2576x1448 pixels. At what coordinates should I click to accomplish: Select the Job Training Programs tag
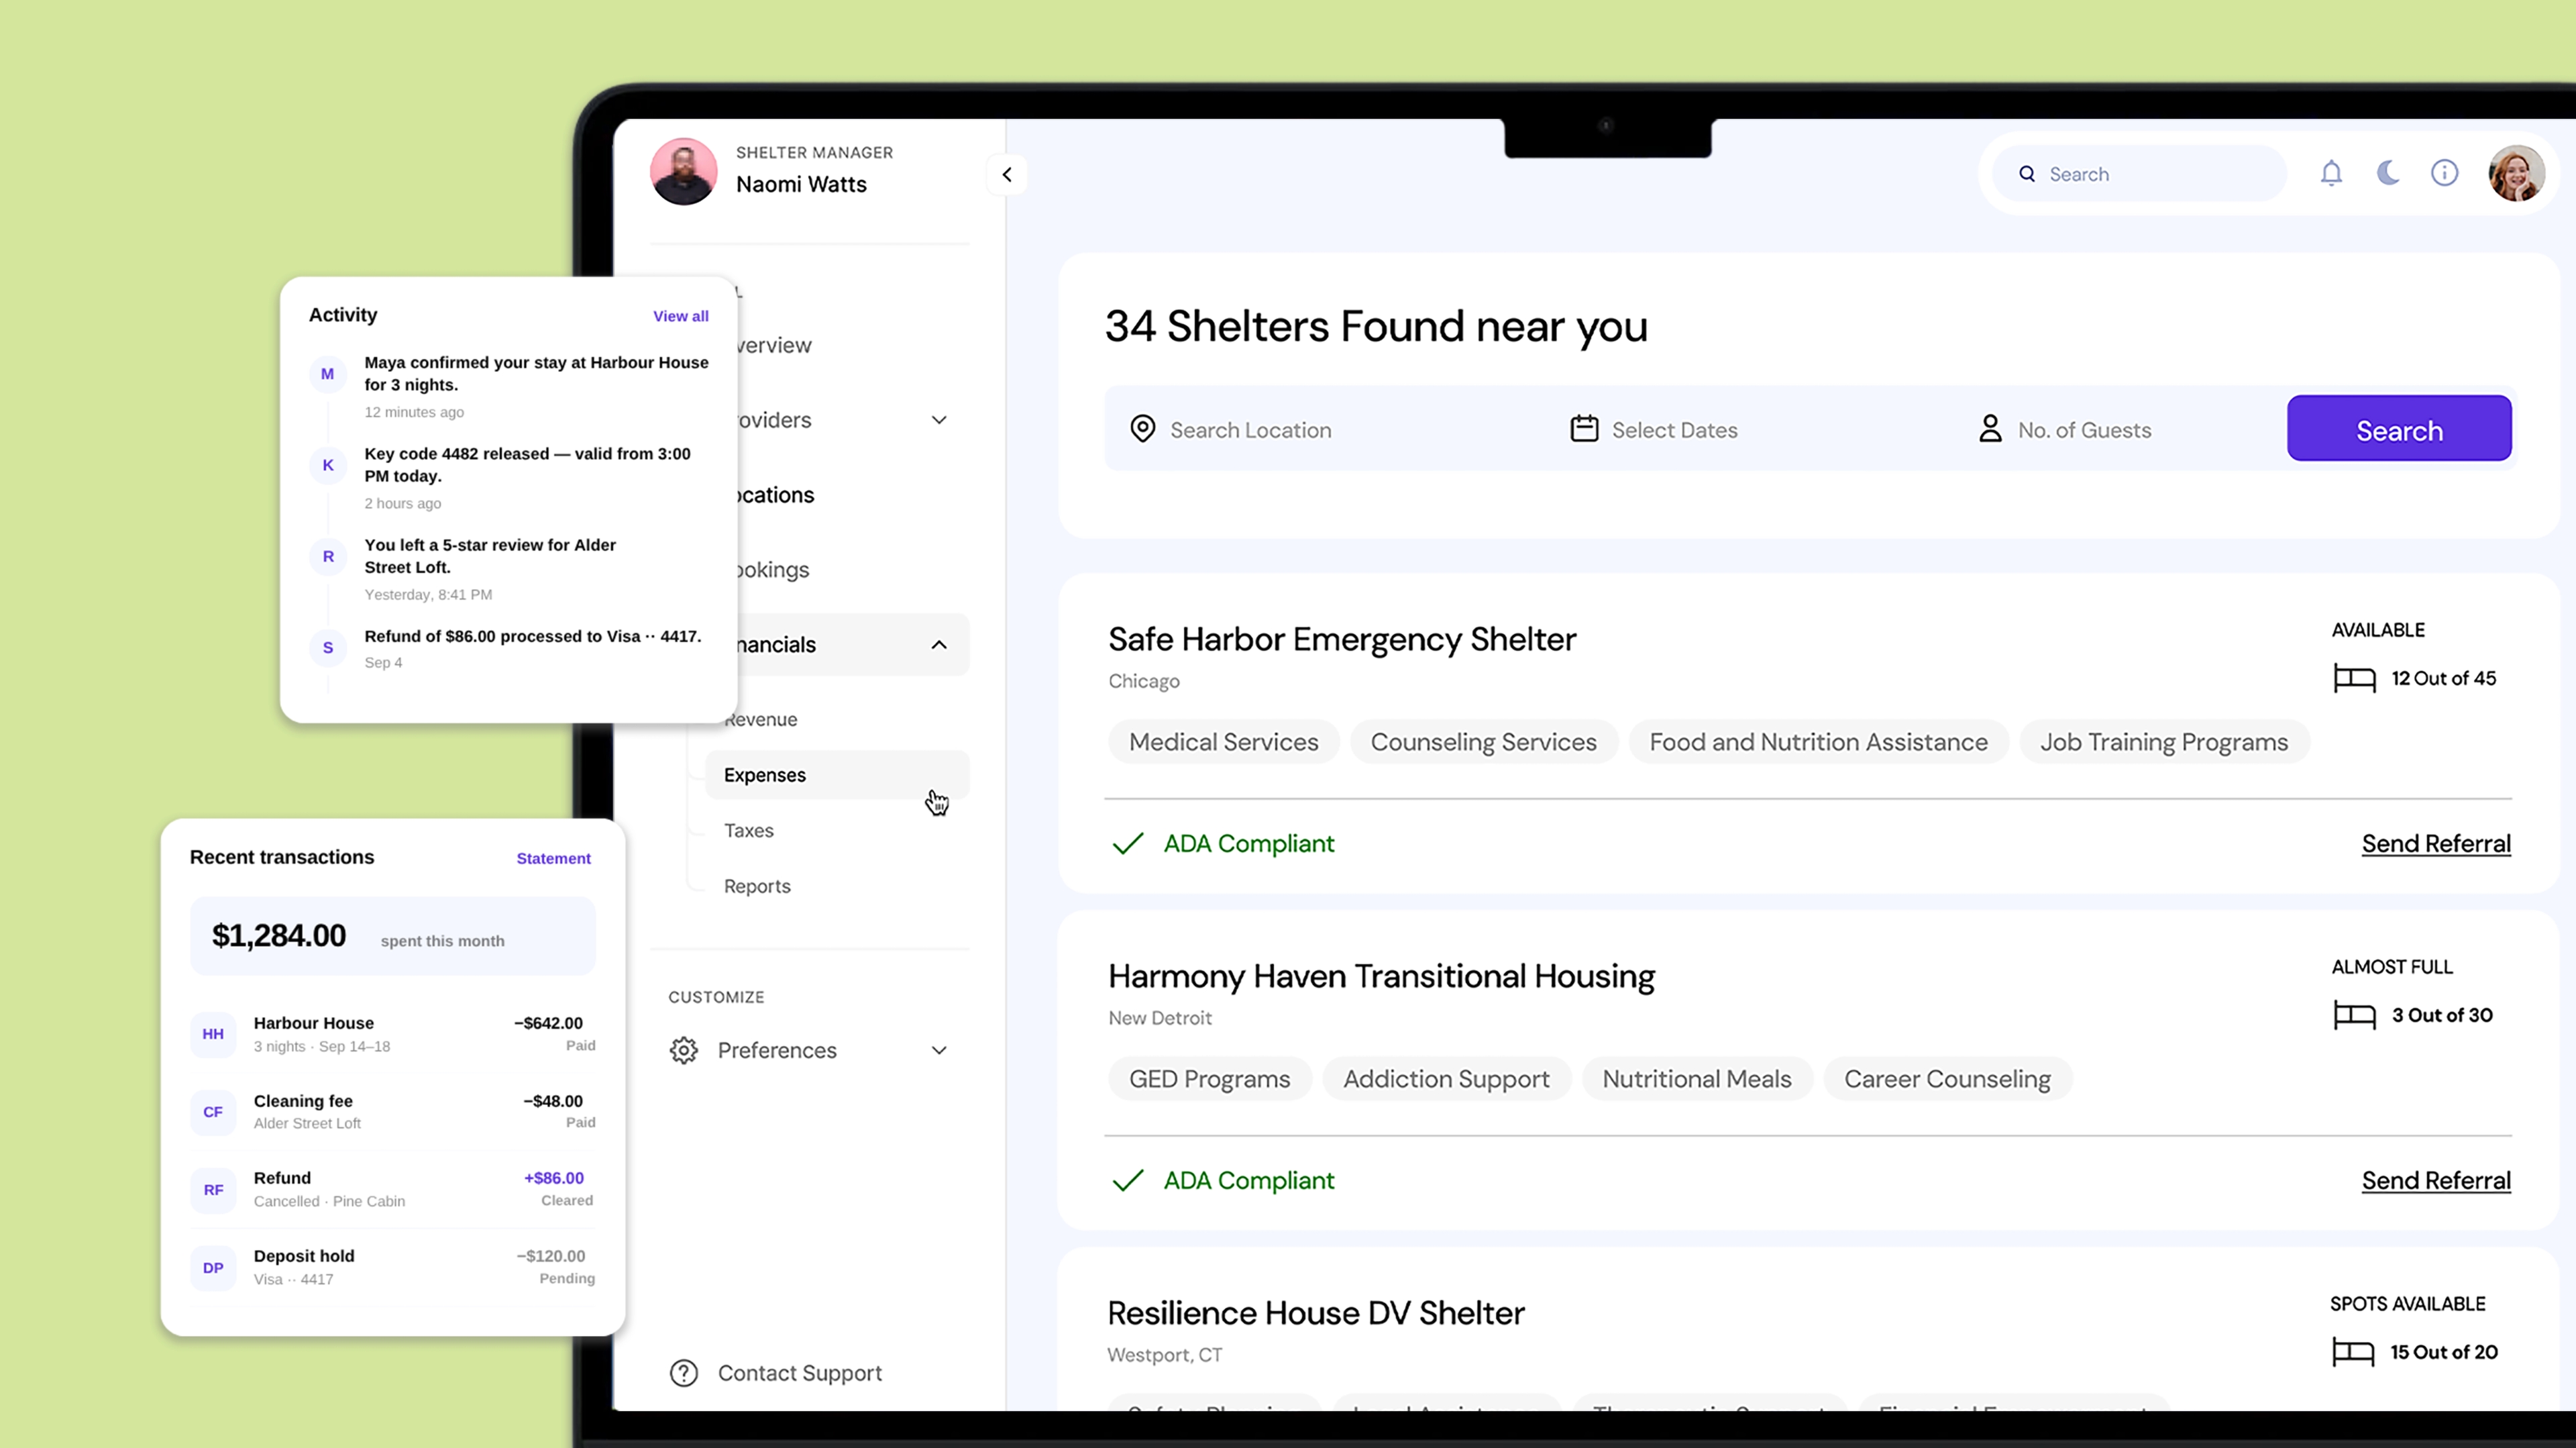pyautogui.click(x=2164, y=742)
